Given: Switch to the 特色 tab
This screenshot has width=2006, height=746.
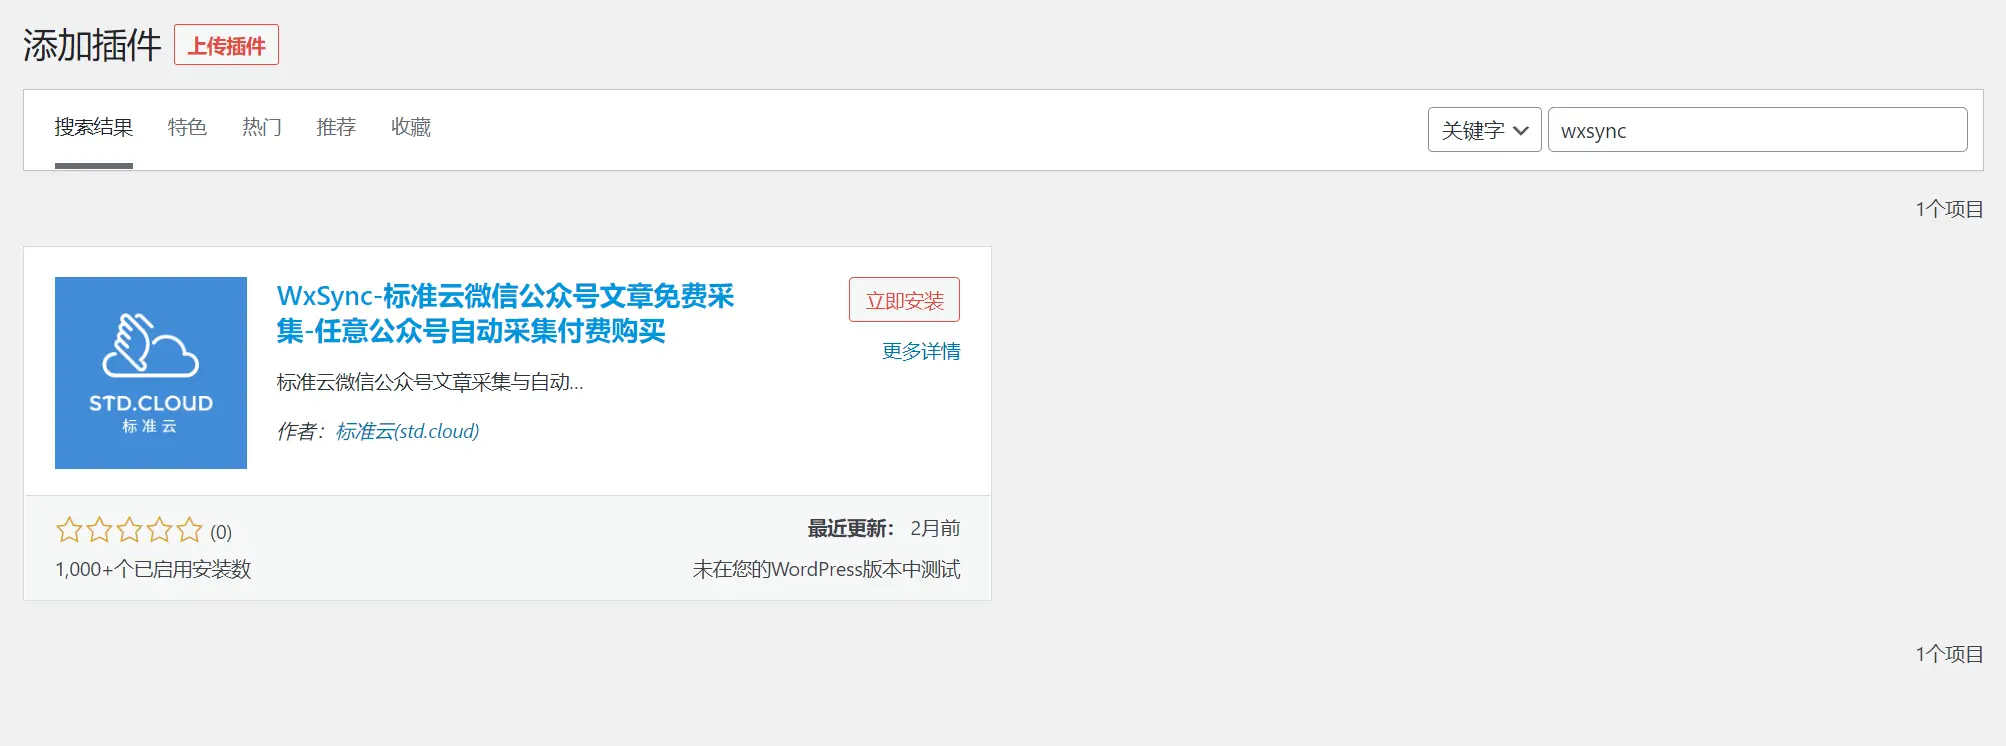Looking at the screenshot, I should point(187,128).
